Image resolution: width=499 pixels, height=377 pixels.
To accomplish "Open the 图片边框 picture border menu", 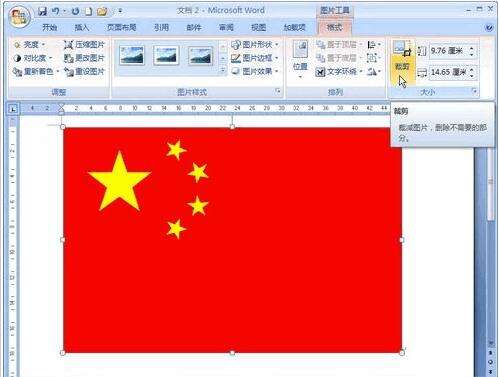I will pyautogui.click(x=255, y=58).
